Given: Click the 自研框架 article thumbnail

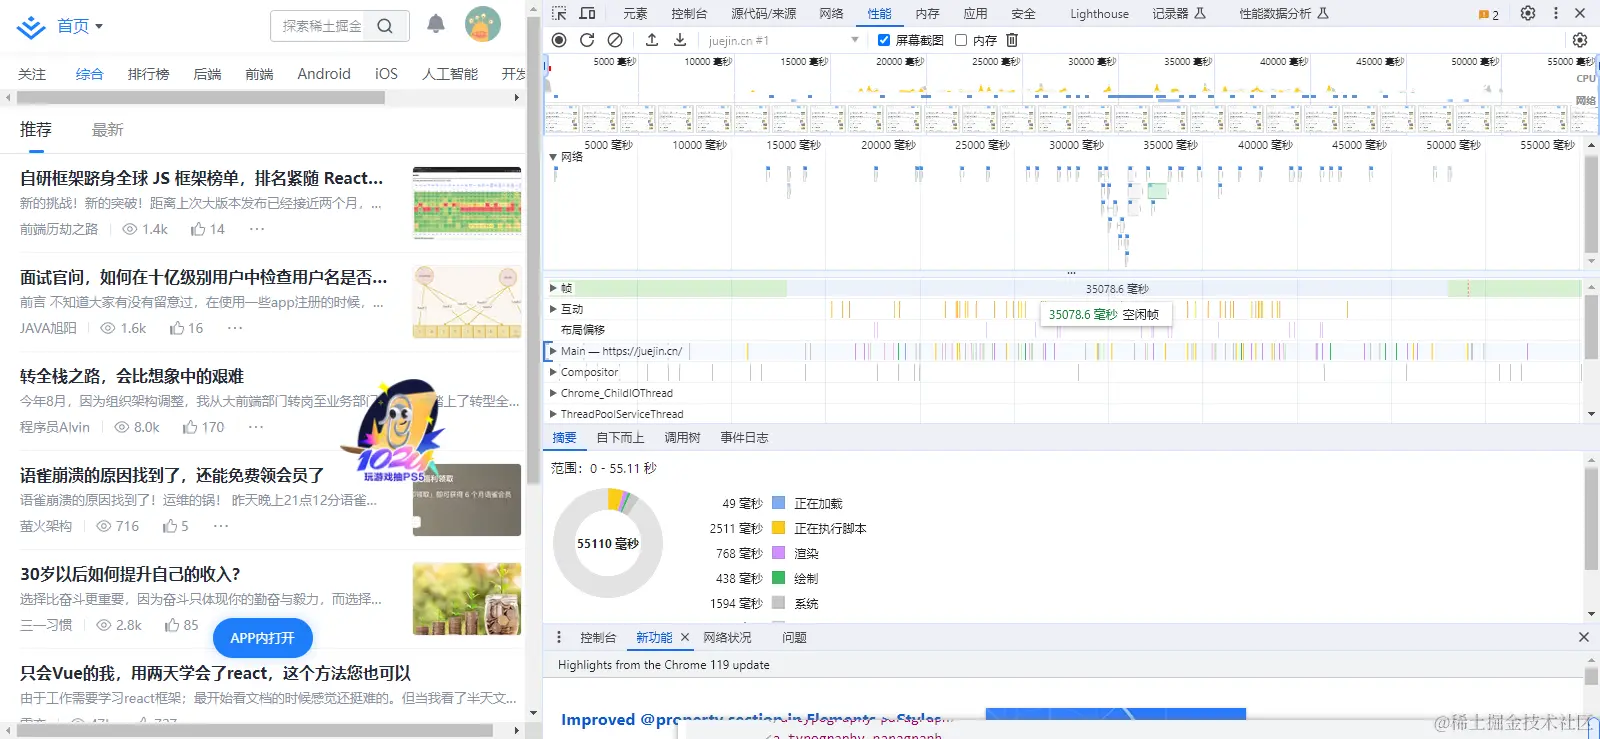Looking at the screenshot, I should [x=467, y=203].
